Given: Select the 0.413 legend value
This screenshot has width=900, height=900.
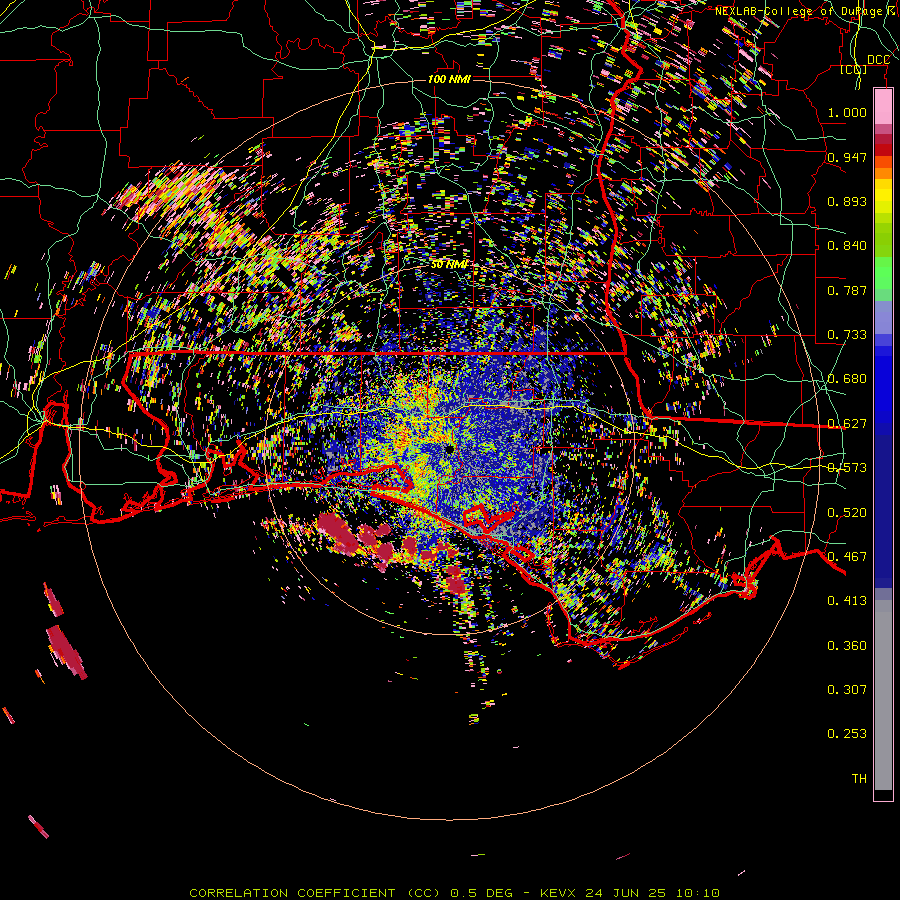Looking at the screenshot, I should click(847, 601).
